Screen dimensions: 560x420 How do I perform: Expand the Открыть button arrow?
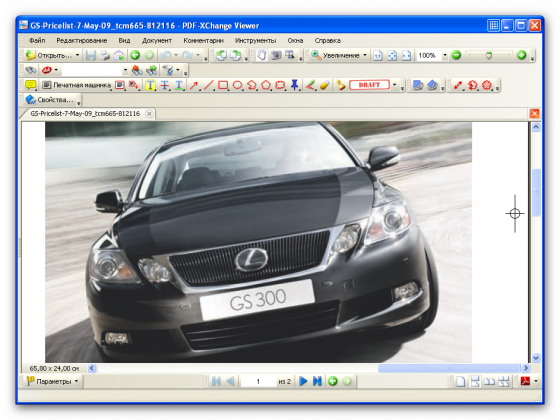tap(77, 55)
